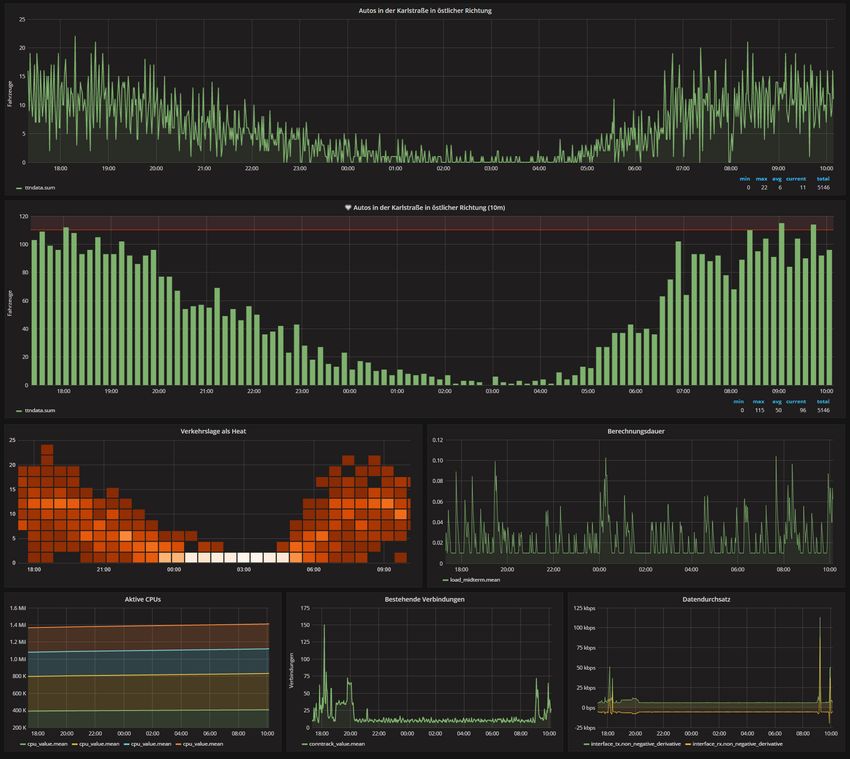Click the green legend color marker for conntrack_value.mean

click(x=306, y=744)
